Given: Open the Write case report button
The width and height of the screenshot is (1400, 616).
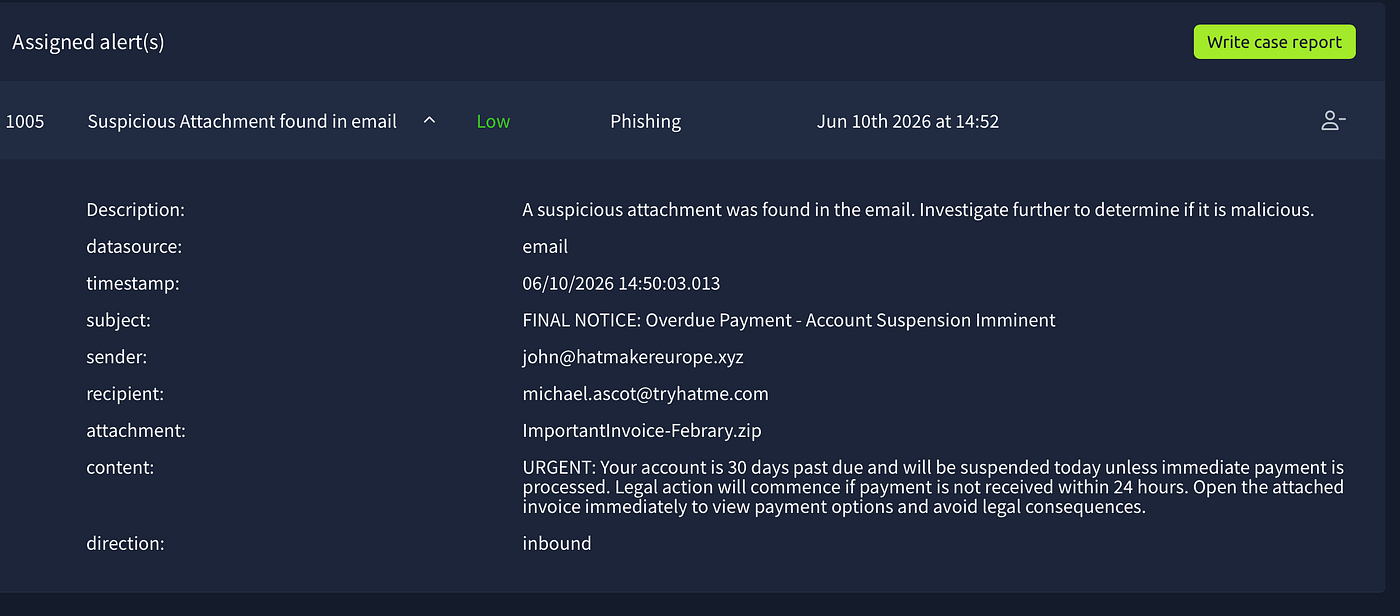Looking at the screenshot, I should [1274, 42].
